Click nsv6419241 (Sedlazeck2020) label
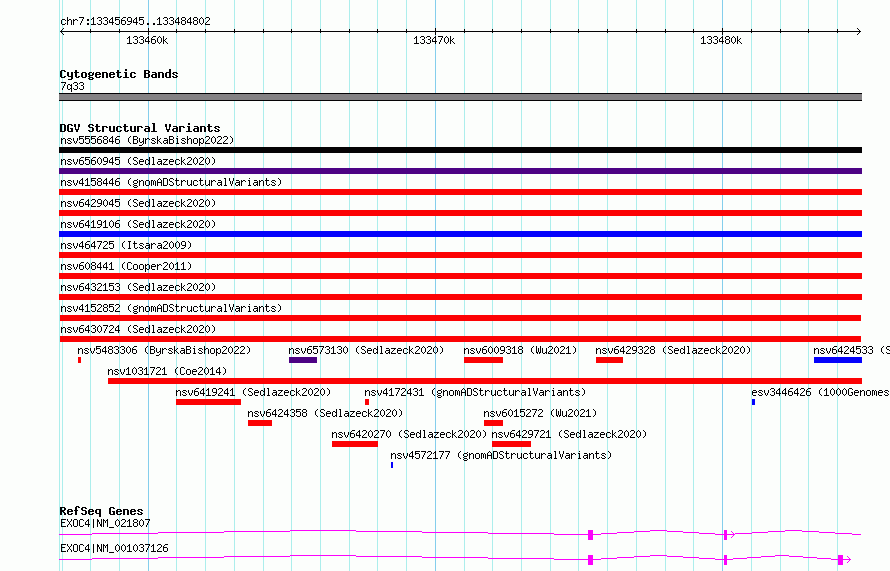Viewport: 890px width, 571px height. 253,392
